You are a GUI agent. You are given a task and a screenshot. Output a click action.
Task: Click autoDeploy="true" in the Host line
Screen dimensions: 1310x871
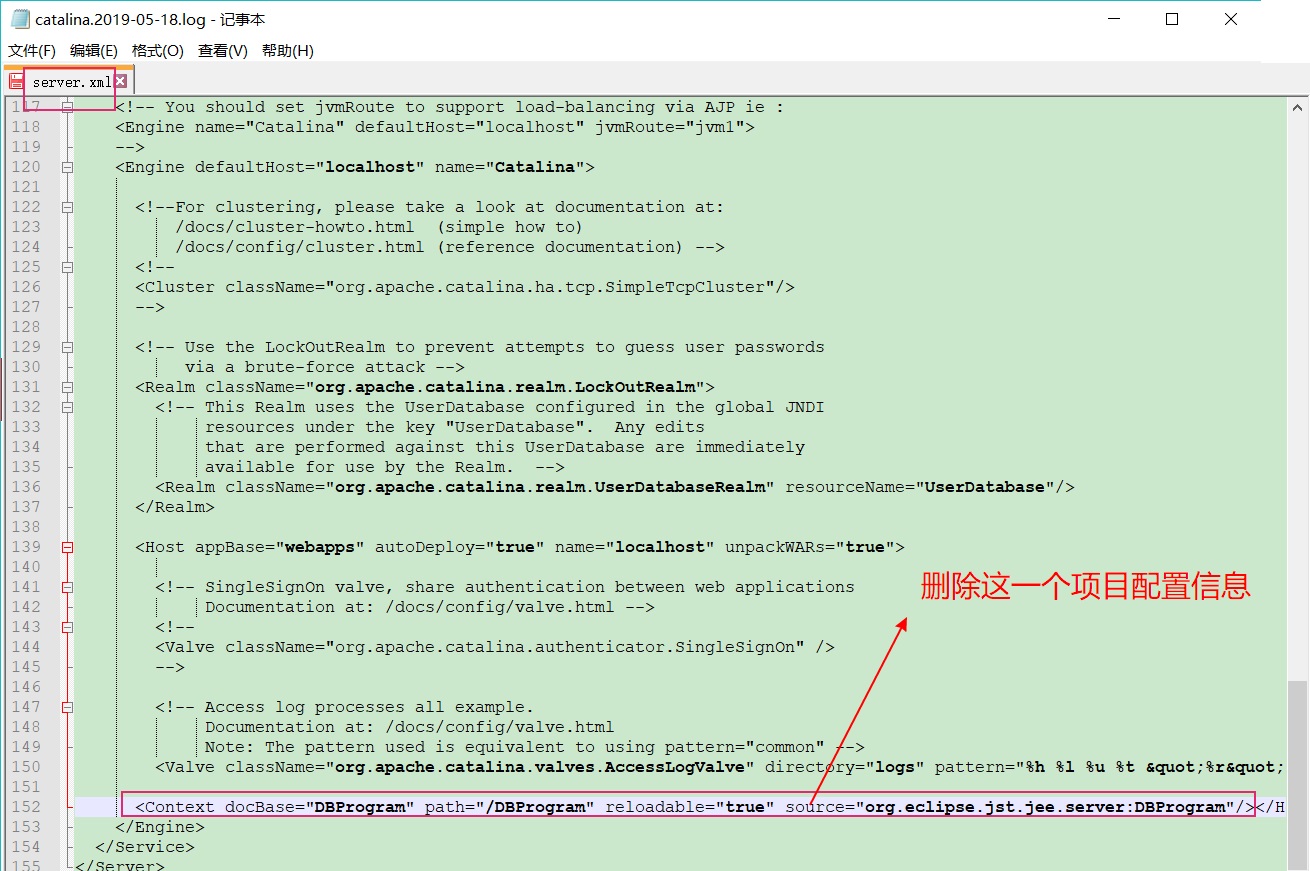[460, 547]
